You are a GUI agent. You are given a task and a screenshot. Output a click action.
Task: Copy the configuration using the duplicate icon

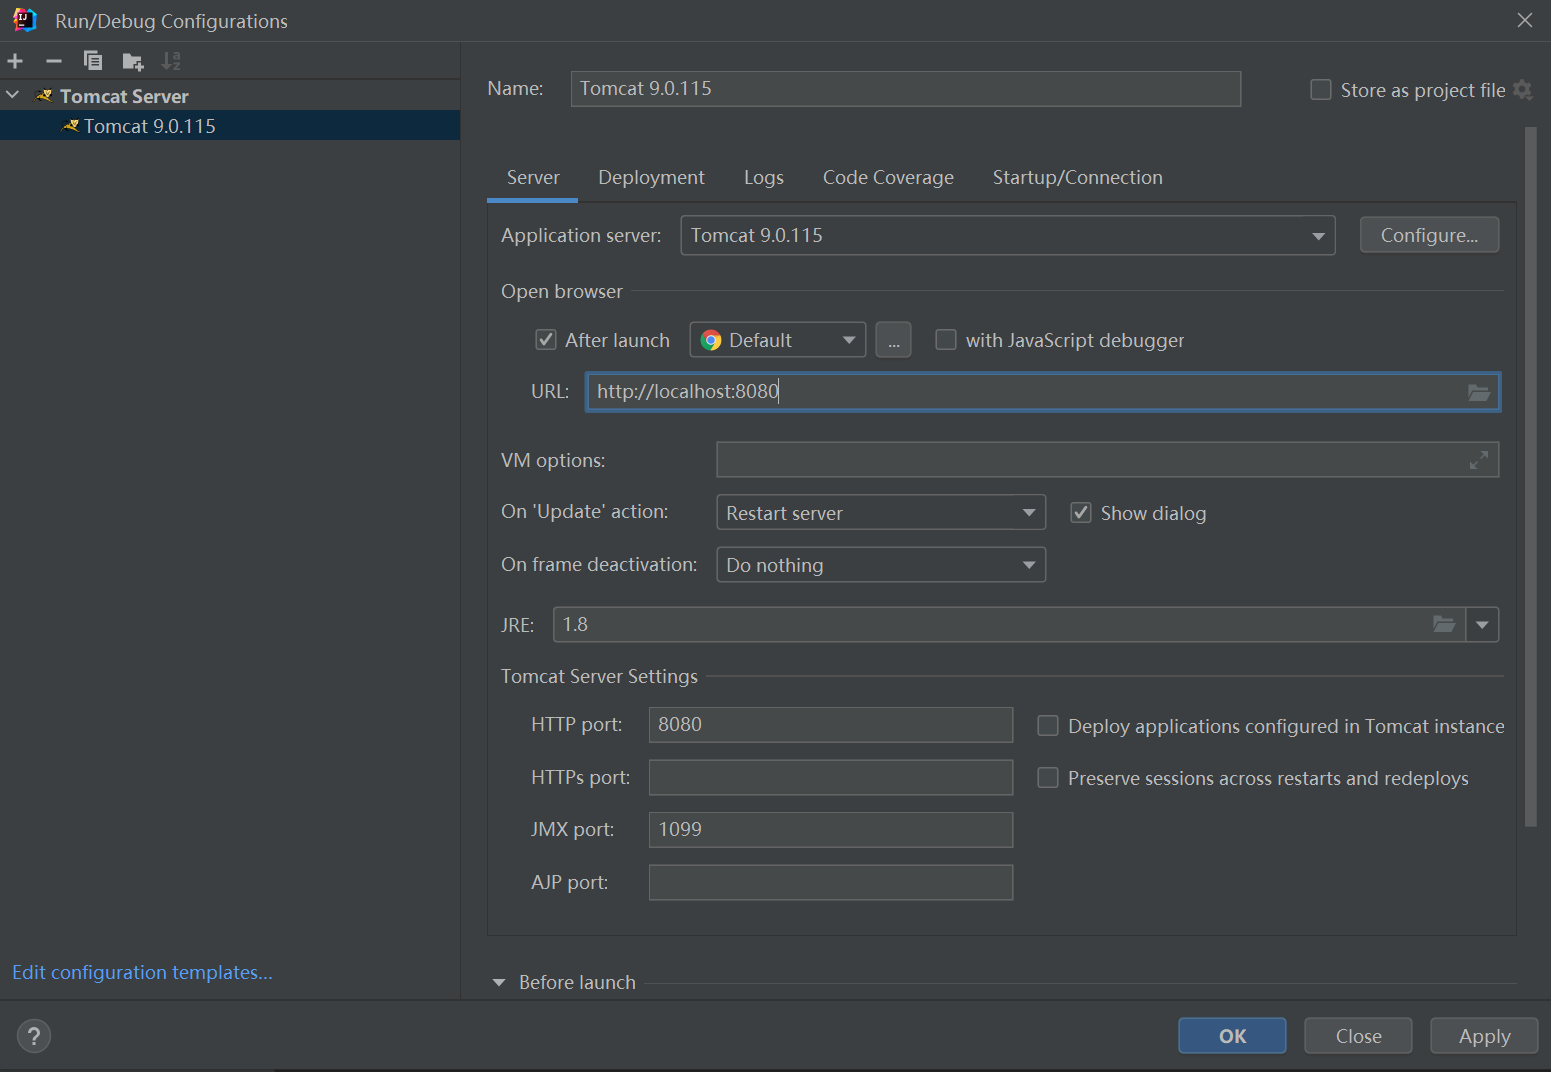coord(93,61)
